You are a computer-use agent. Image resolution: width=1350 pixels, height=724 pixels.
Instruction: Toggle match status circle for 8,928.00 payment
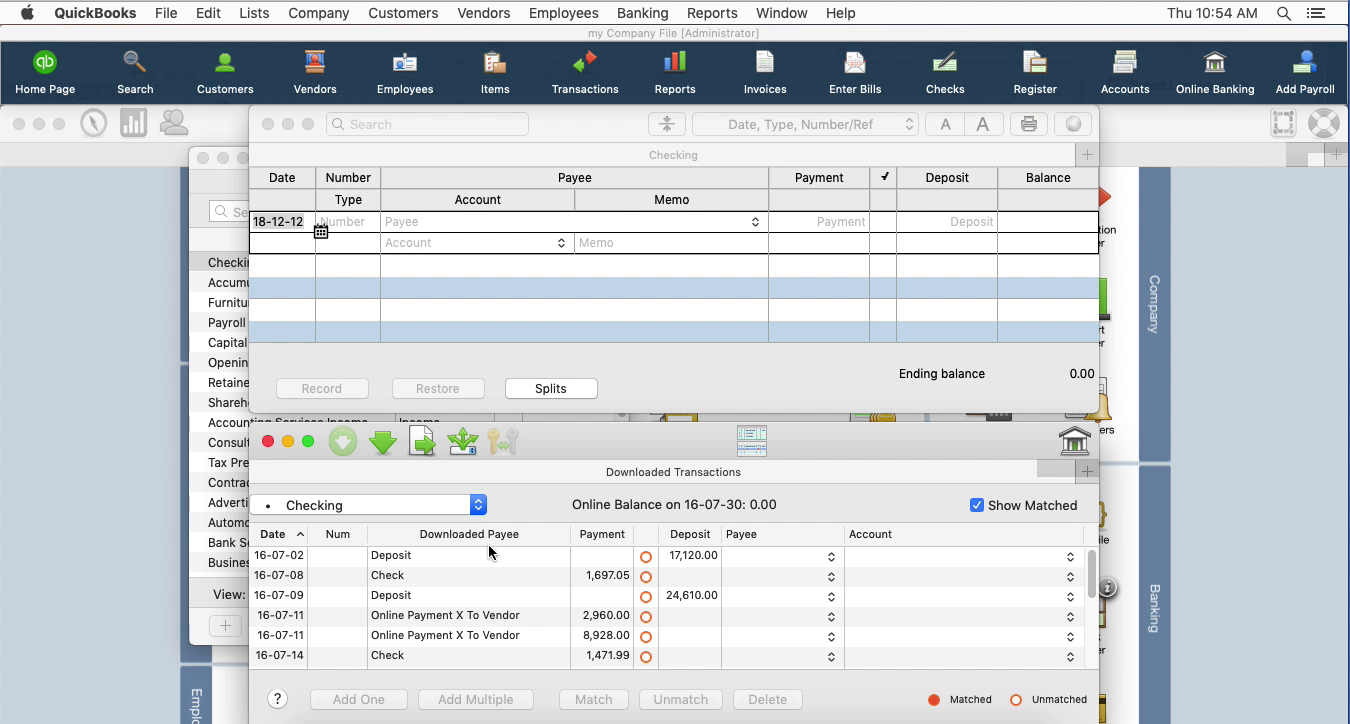pyautogui.click(x=646, y=637)
